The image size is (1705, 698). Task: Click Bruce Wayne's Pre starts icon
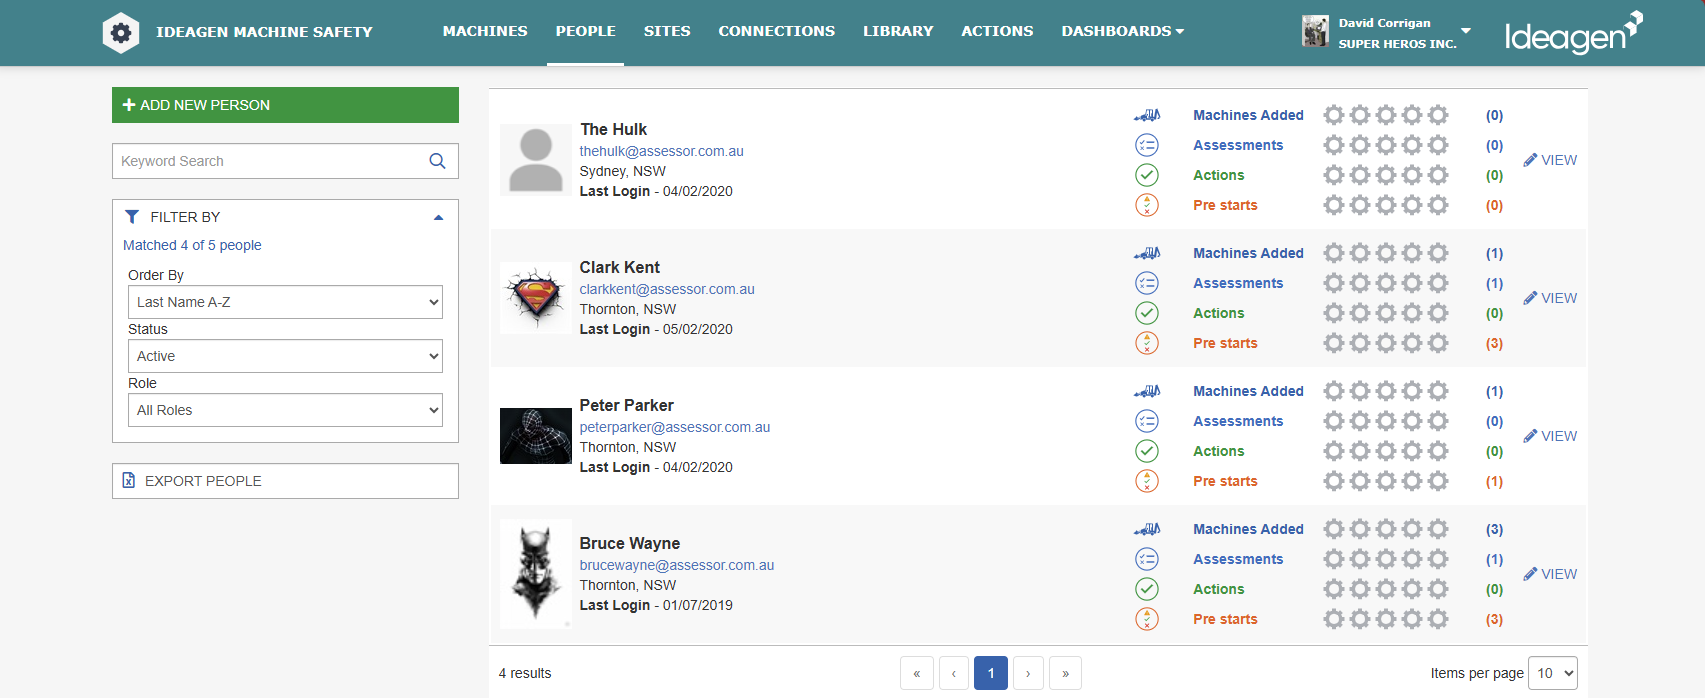[1147, 619]
